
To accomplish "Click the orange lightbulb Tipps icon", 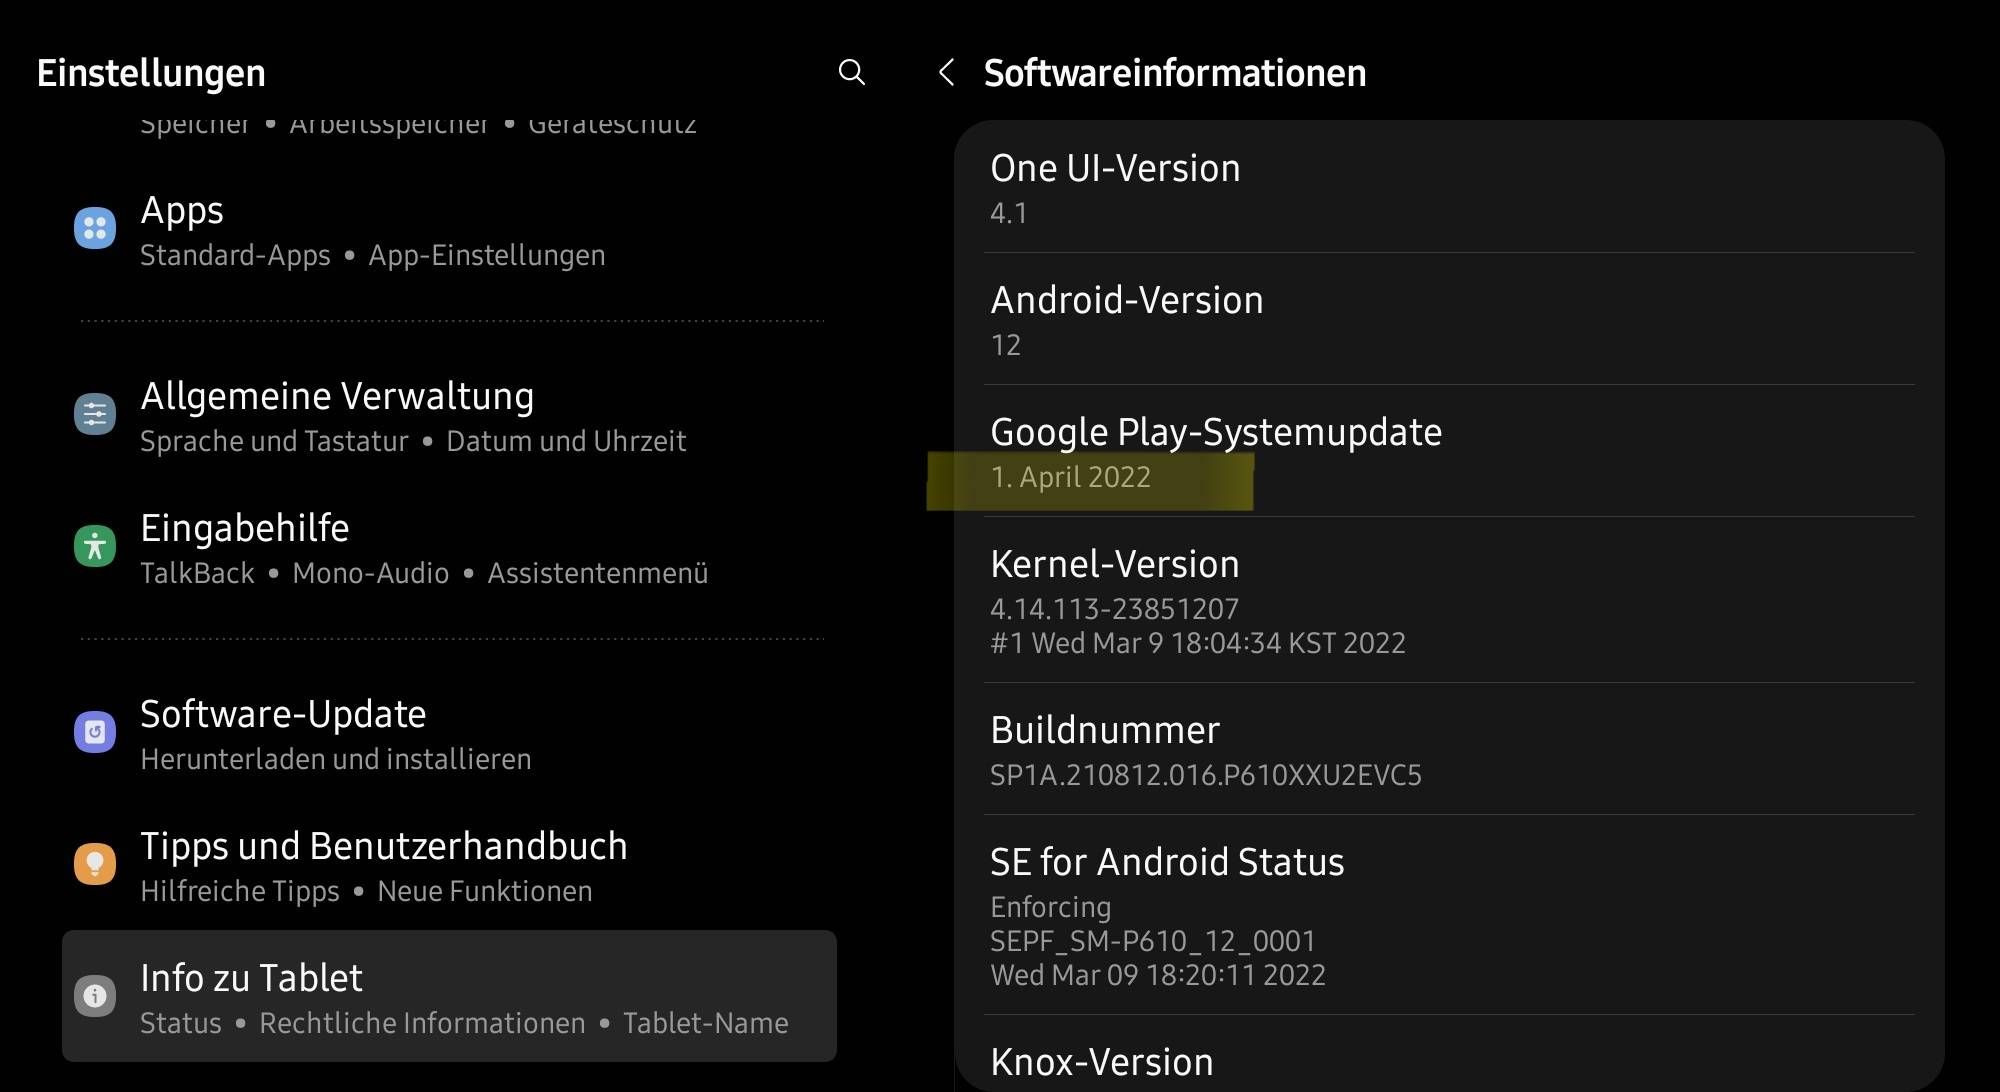I will coord(95,864).
